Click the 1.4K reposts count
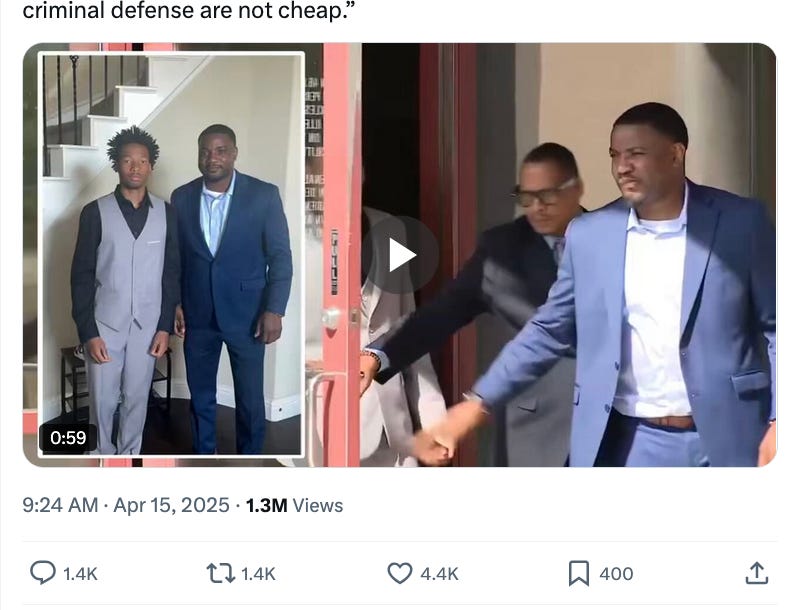The image size is (796, 610). click(258, 574)
